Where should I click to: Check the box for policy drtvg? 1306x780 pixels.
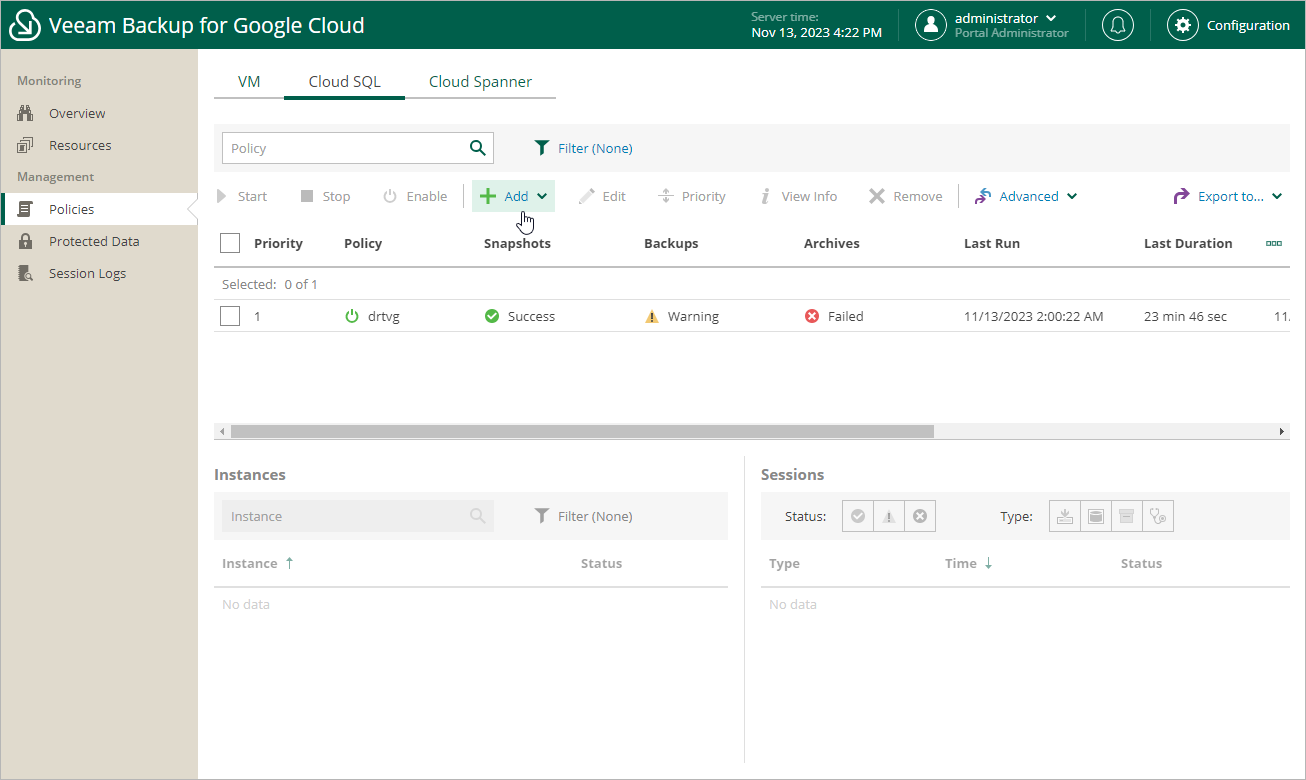[230, 316]
